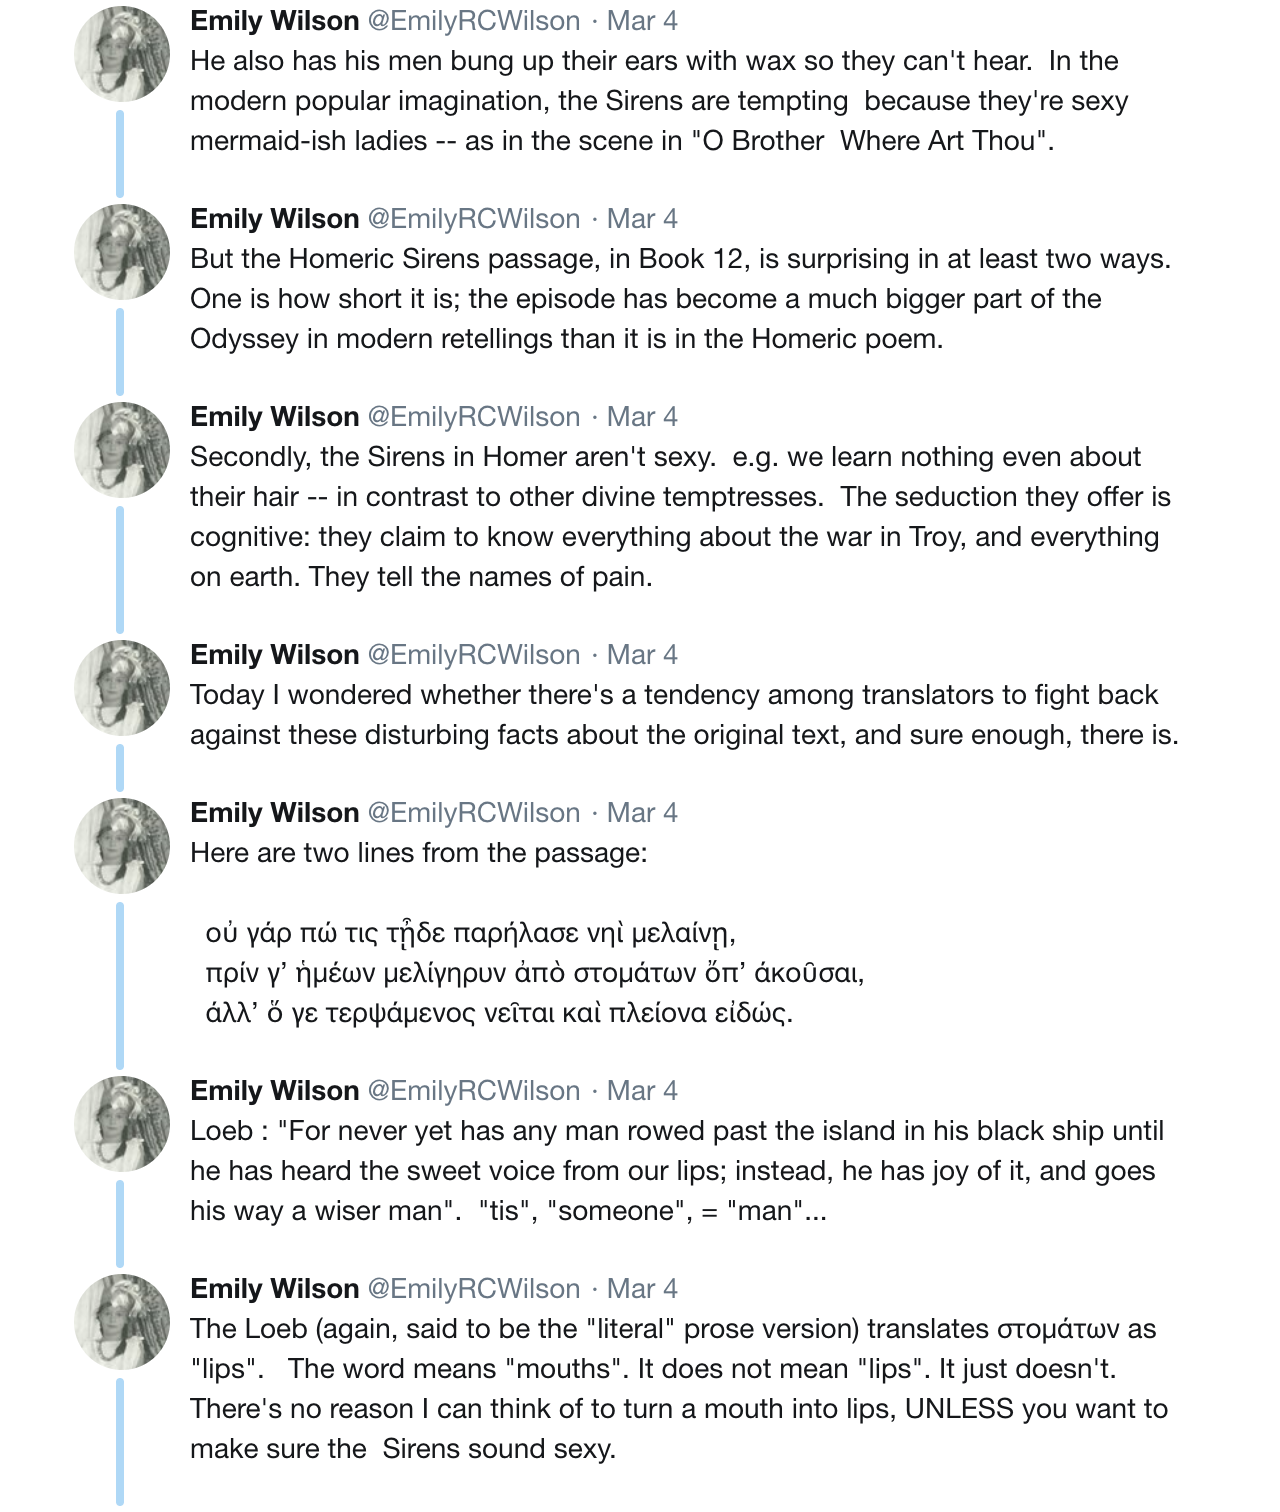Click the Mar 4 timestamp above 'Here are two lines'

point(642,813)
